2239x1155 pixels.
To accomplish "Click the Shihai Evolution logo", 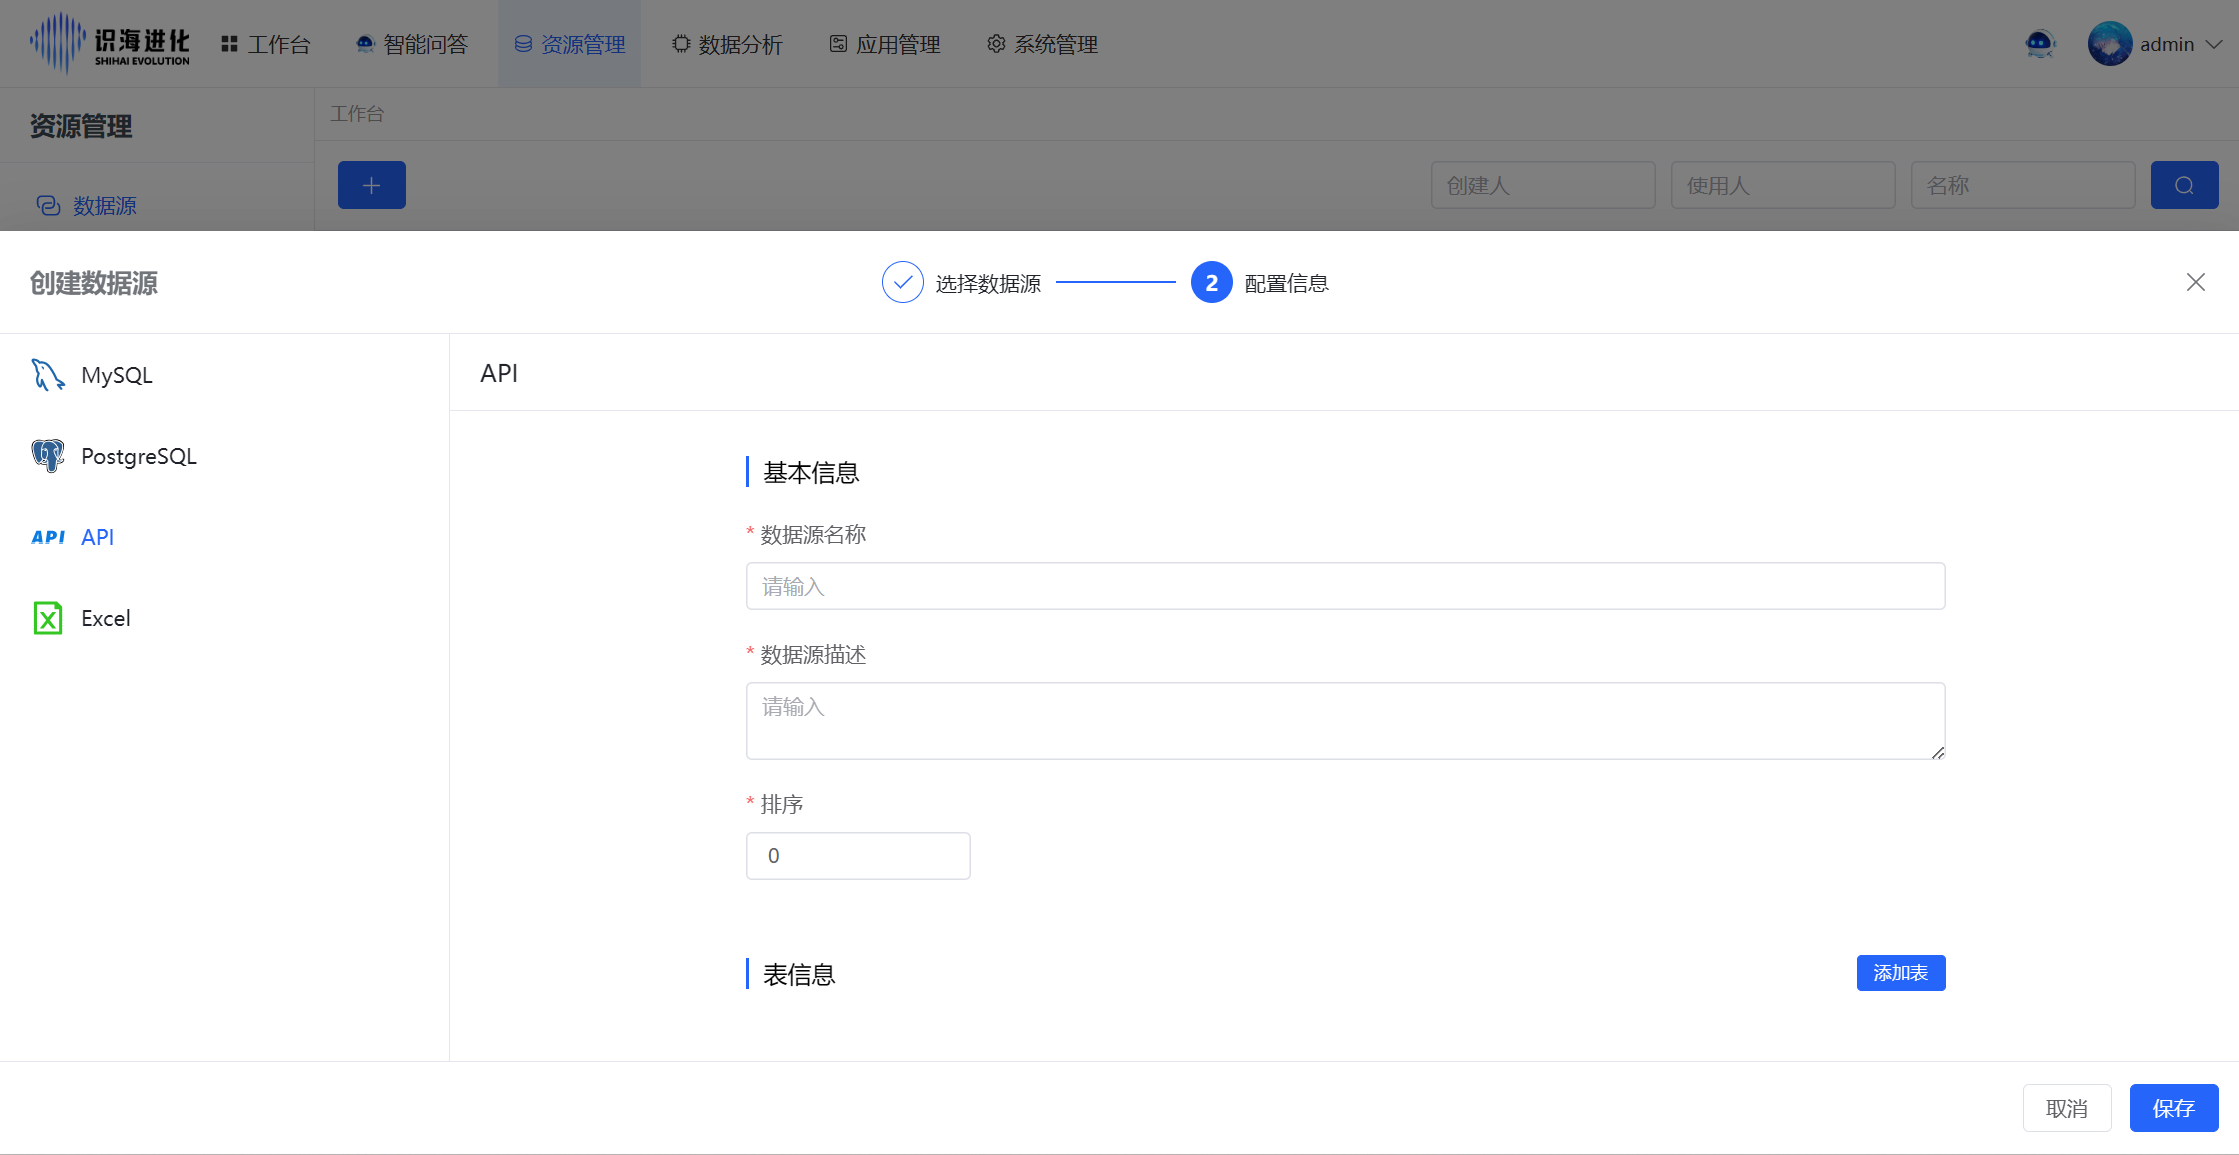I will [x=109, y=44].
